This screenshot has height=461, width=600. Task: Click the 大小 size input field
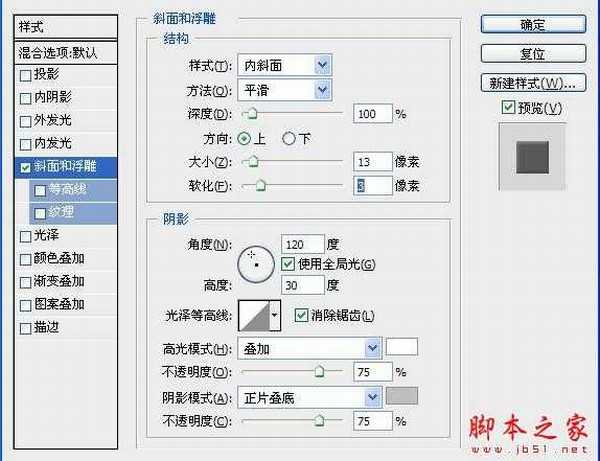(372, 161)
